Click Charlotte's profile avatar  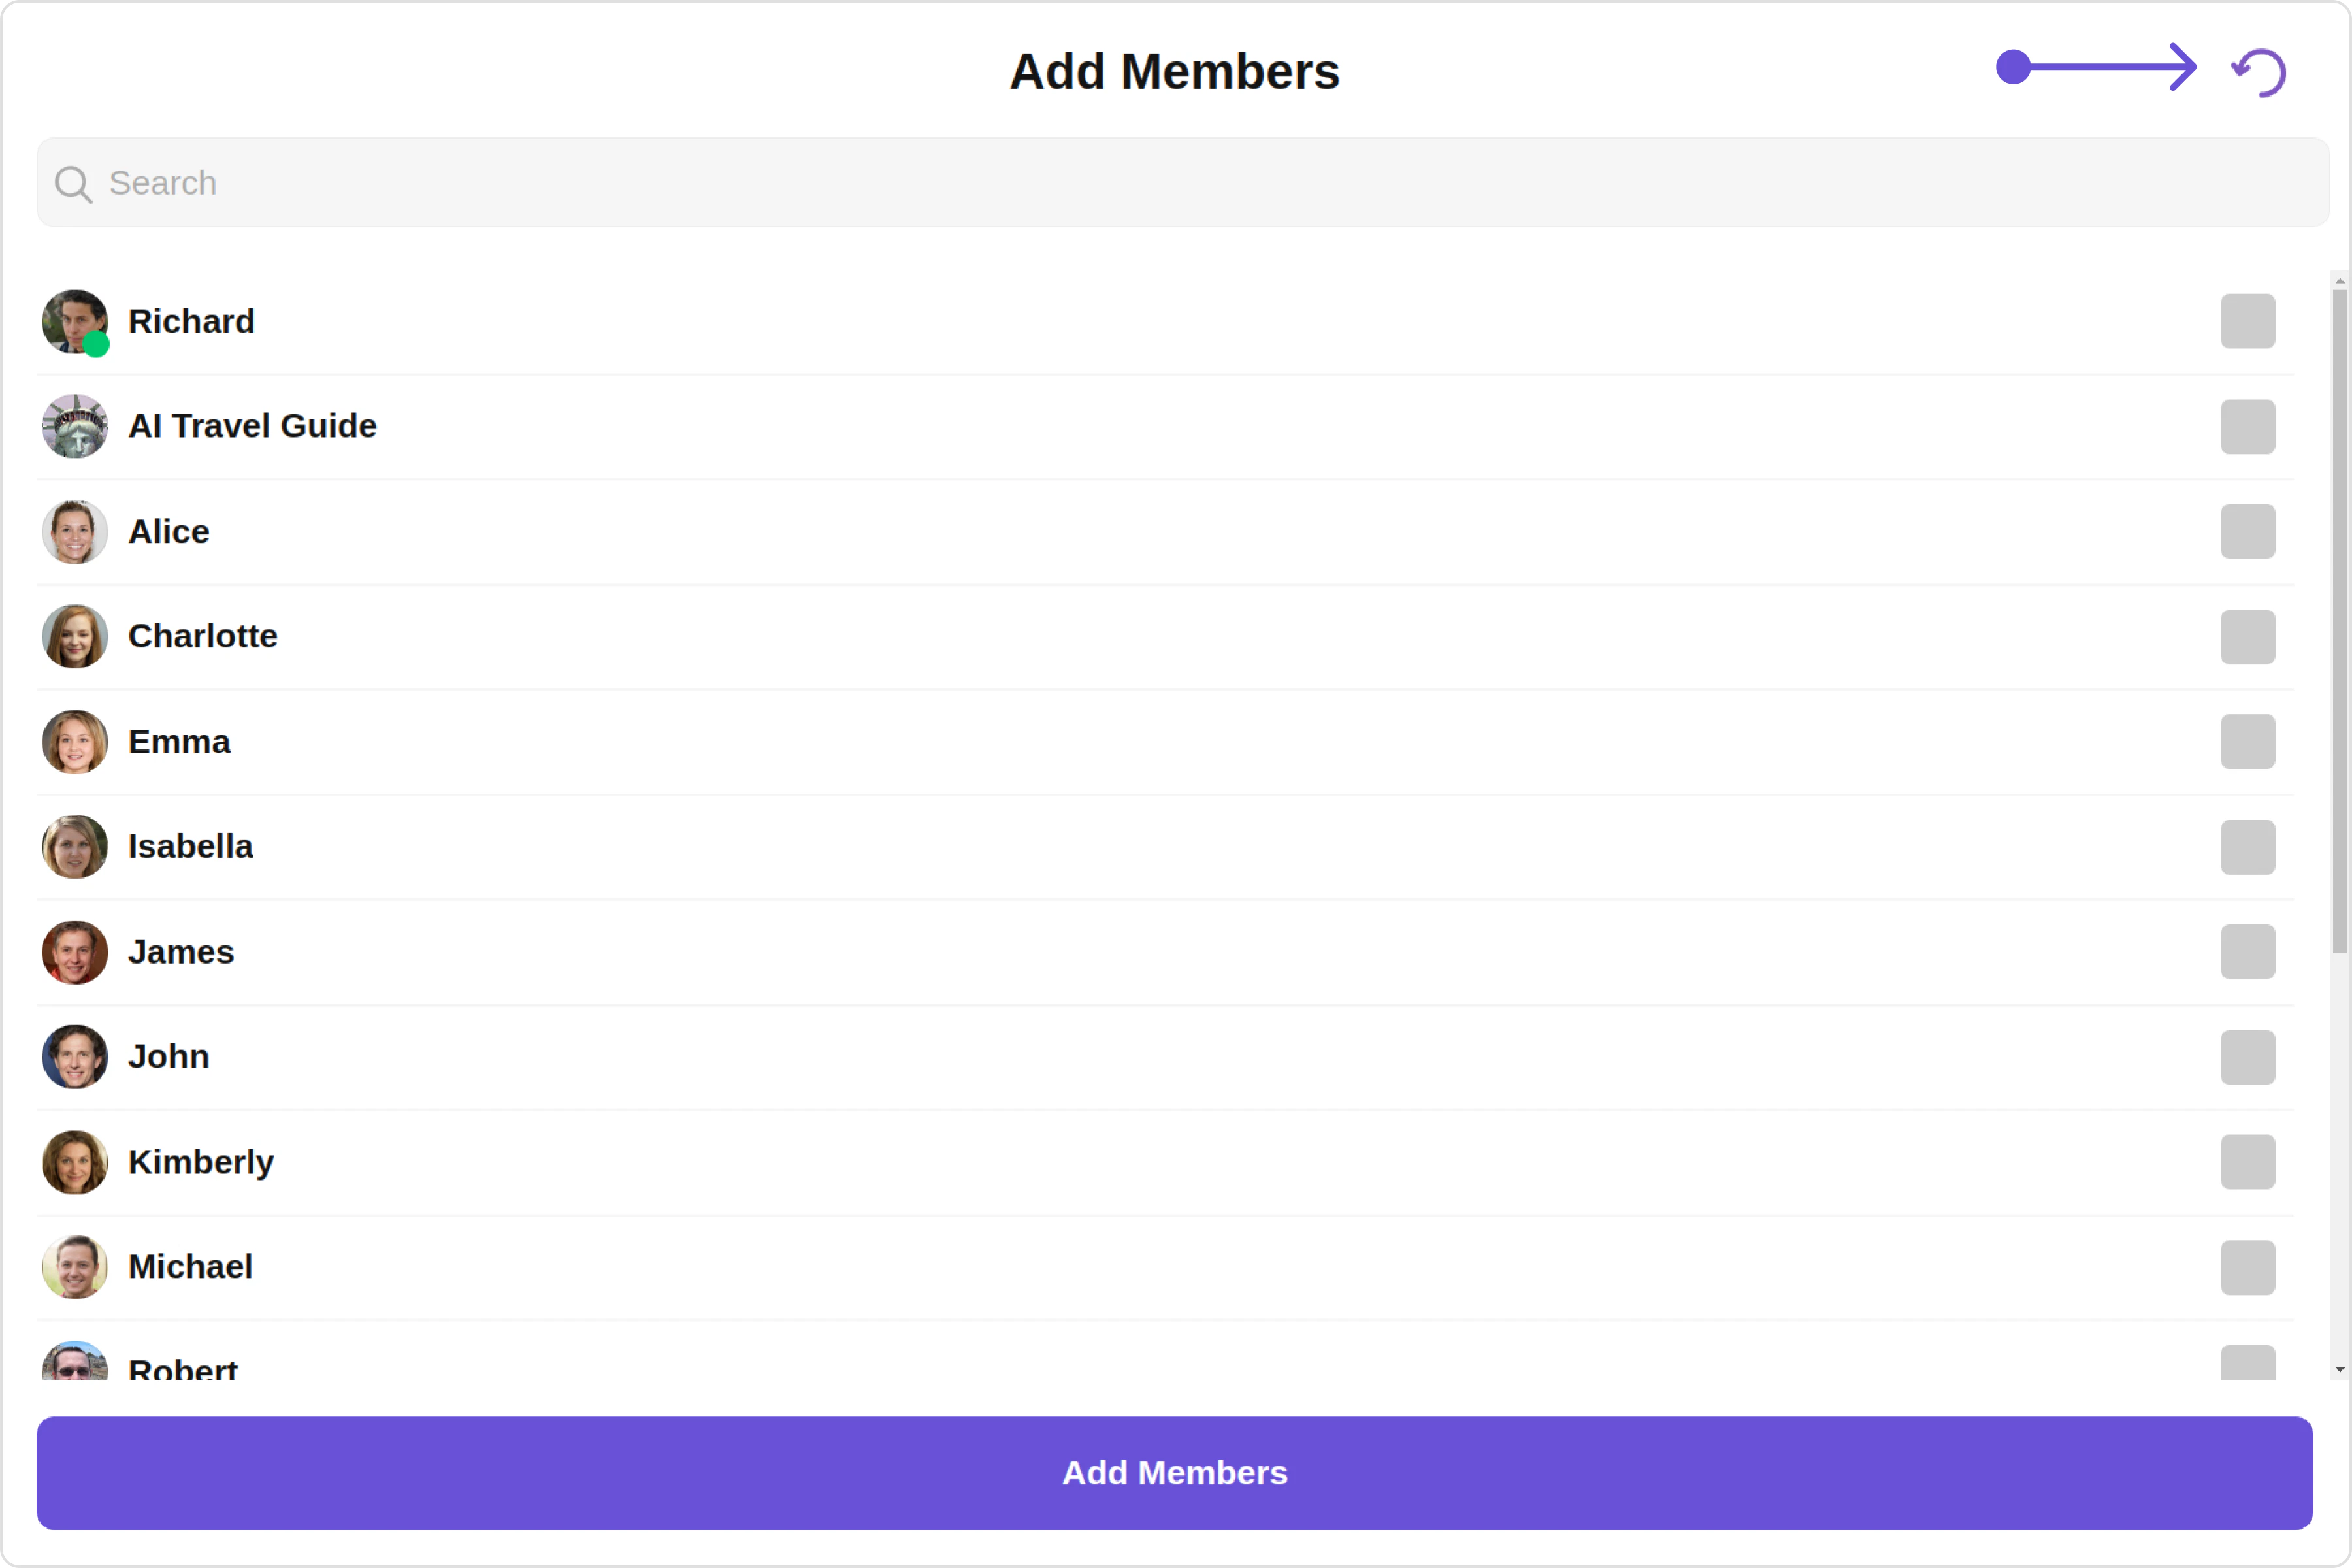[x=75, y=637]
